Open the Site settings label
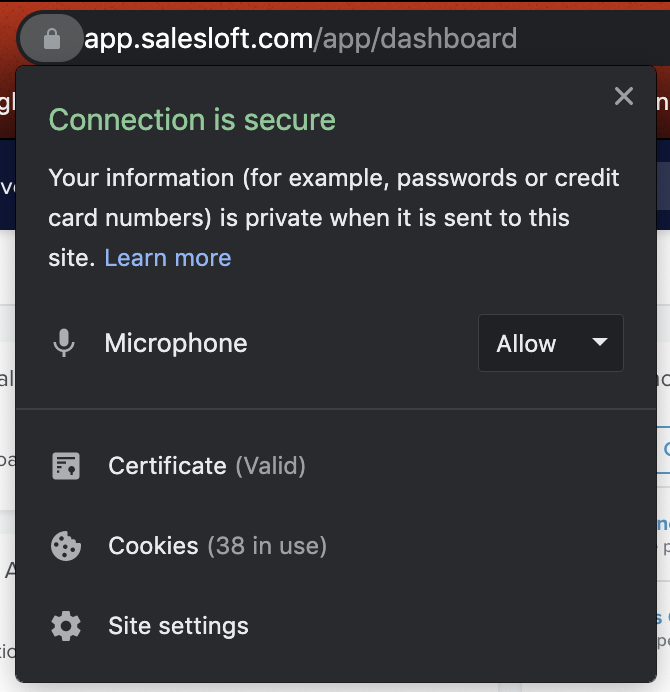Image resolution: width=670 pixels, height=692 pixels. click(178, 627)
